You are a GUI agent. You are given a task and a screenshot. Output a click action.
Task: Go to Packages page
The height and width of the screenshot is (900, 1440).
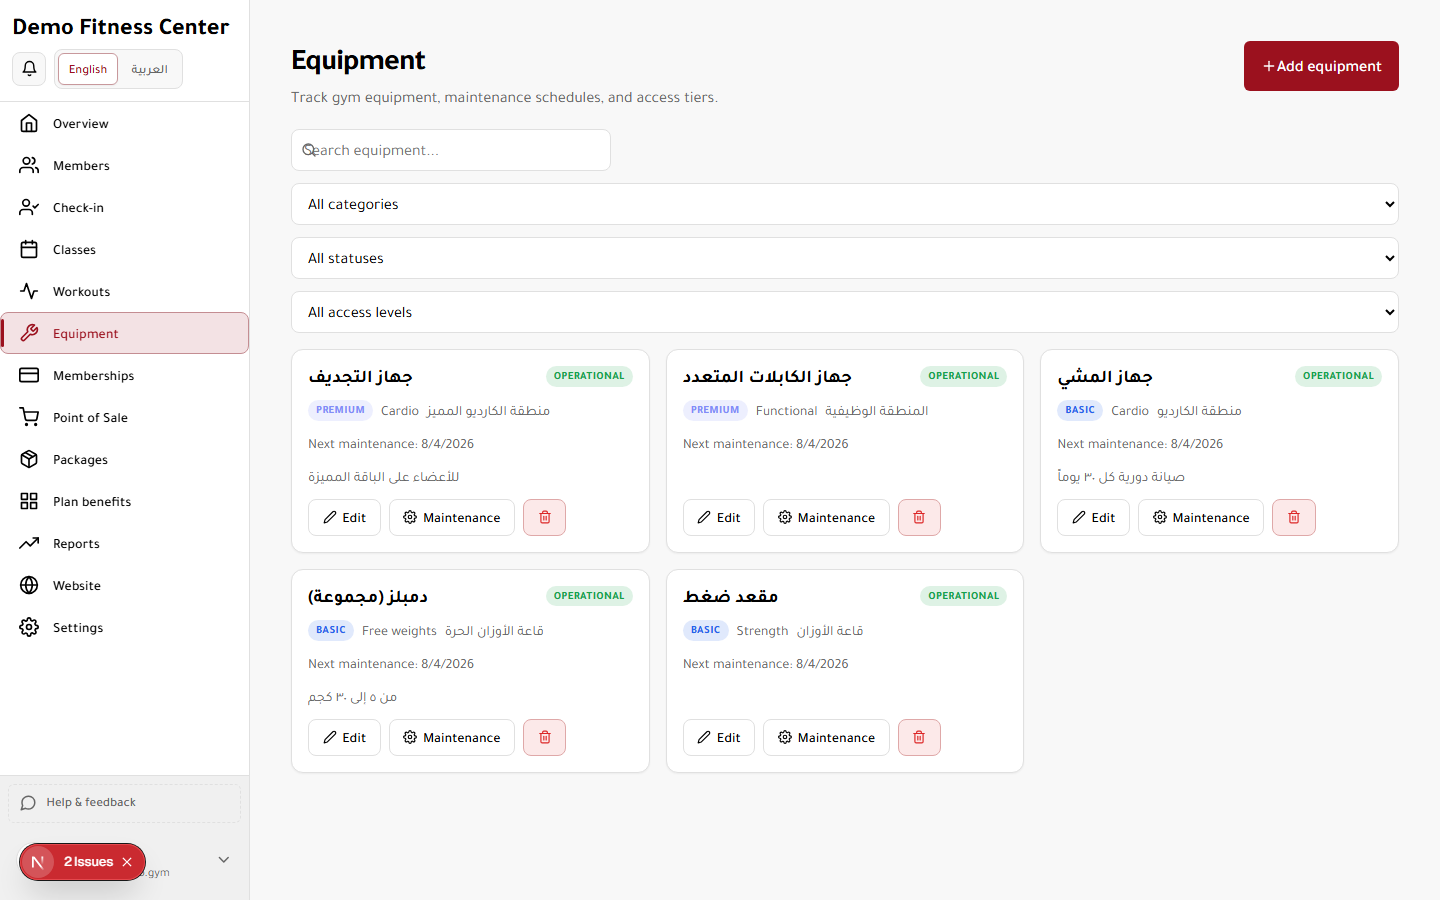tap(125, 460)
